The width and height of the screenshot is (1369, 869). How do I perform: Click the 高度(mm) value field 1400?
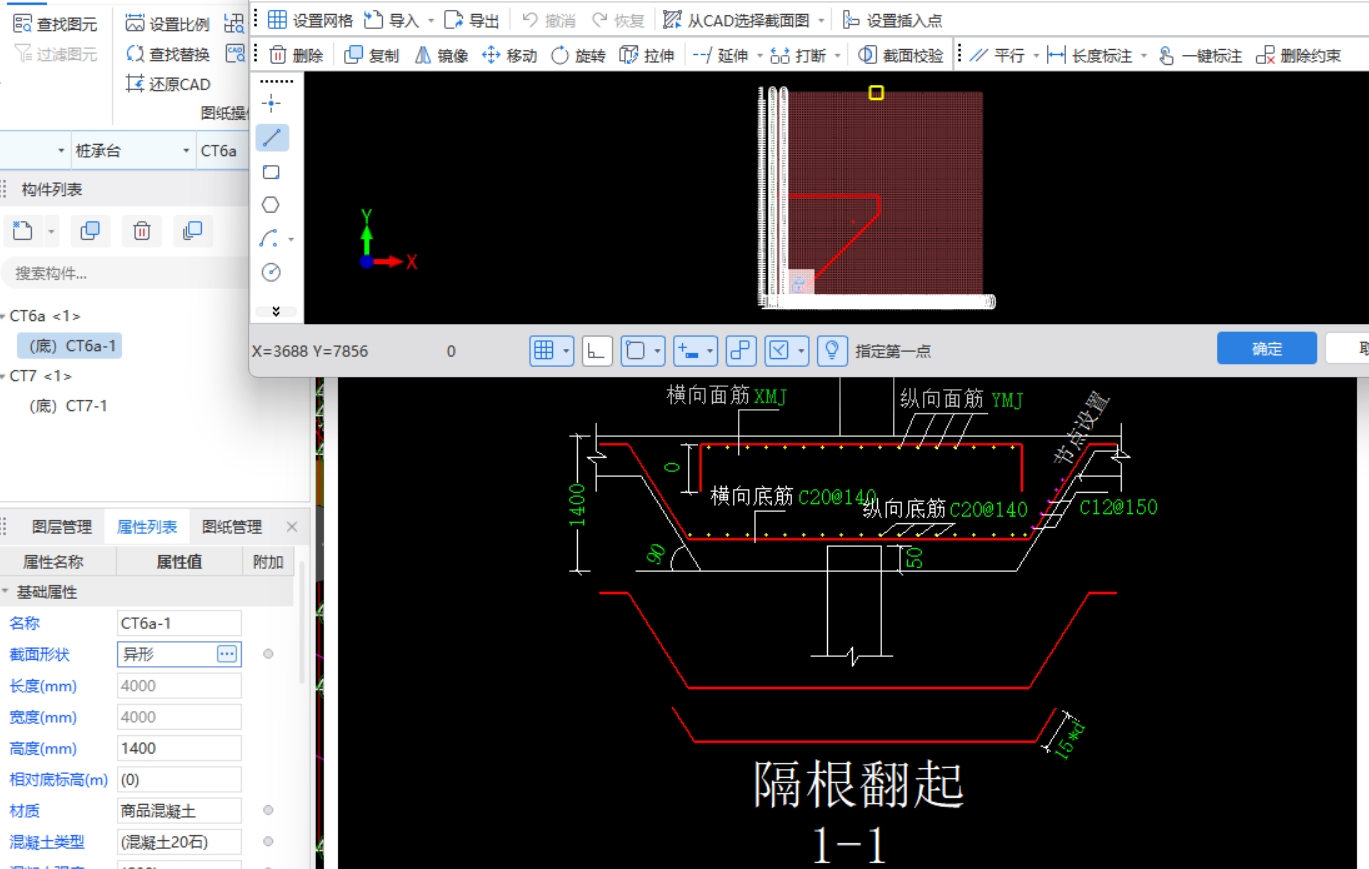pos(179,748)
